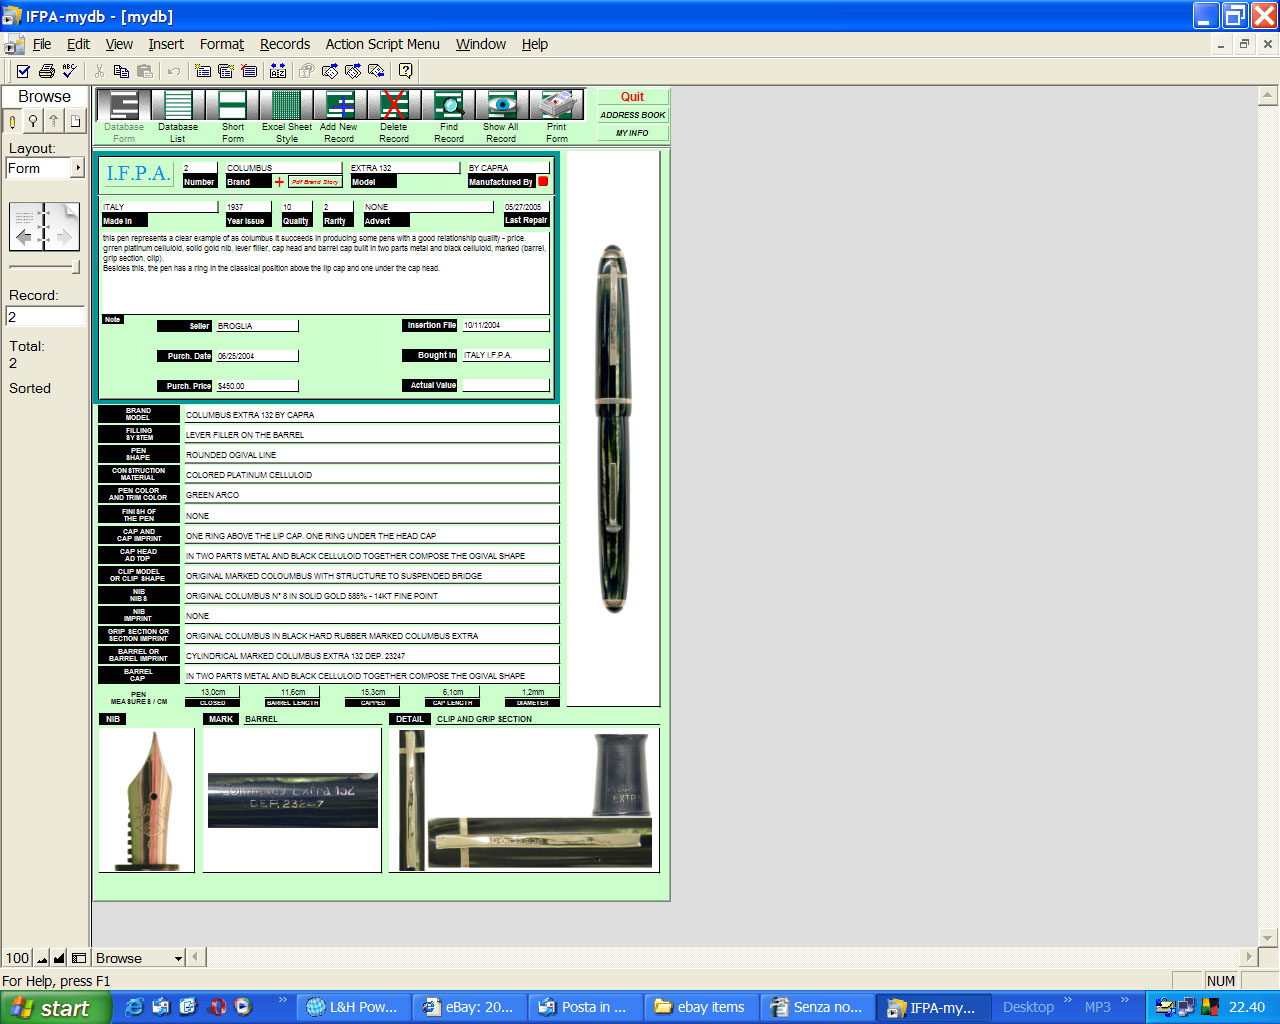Click the Show All Record eye icon
The width and height of the screenshot is (1280, 1024).
pyautogui.click(x=501, y=105)
